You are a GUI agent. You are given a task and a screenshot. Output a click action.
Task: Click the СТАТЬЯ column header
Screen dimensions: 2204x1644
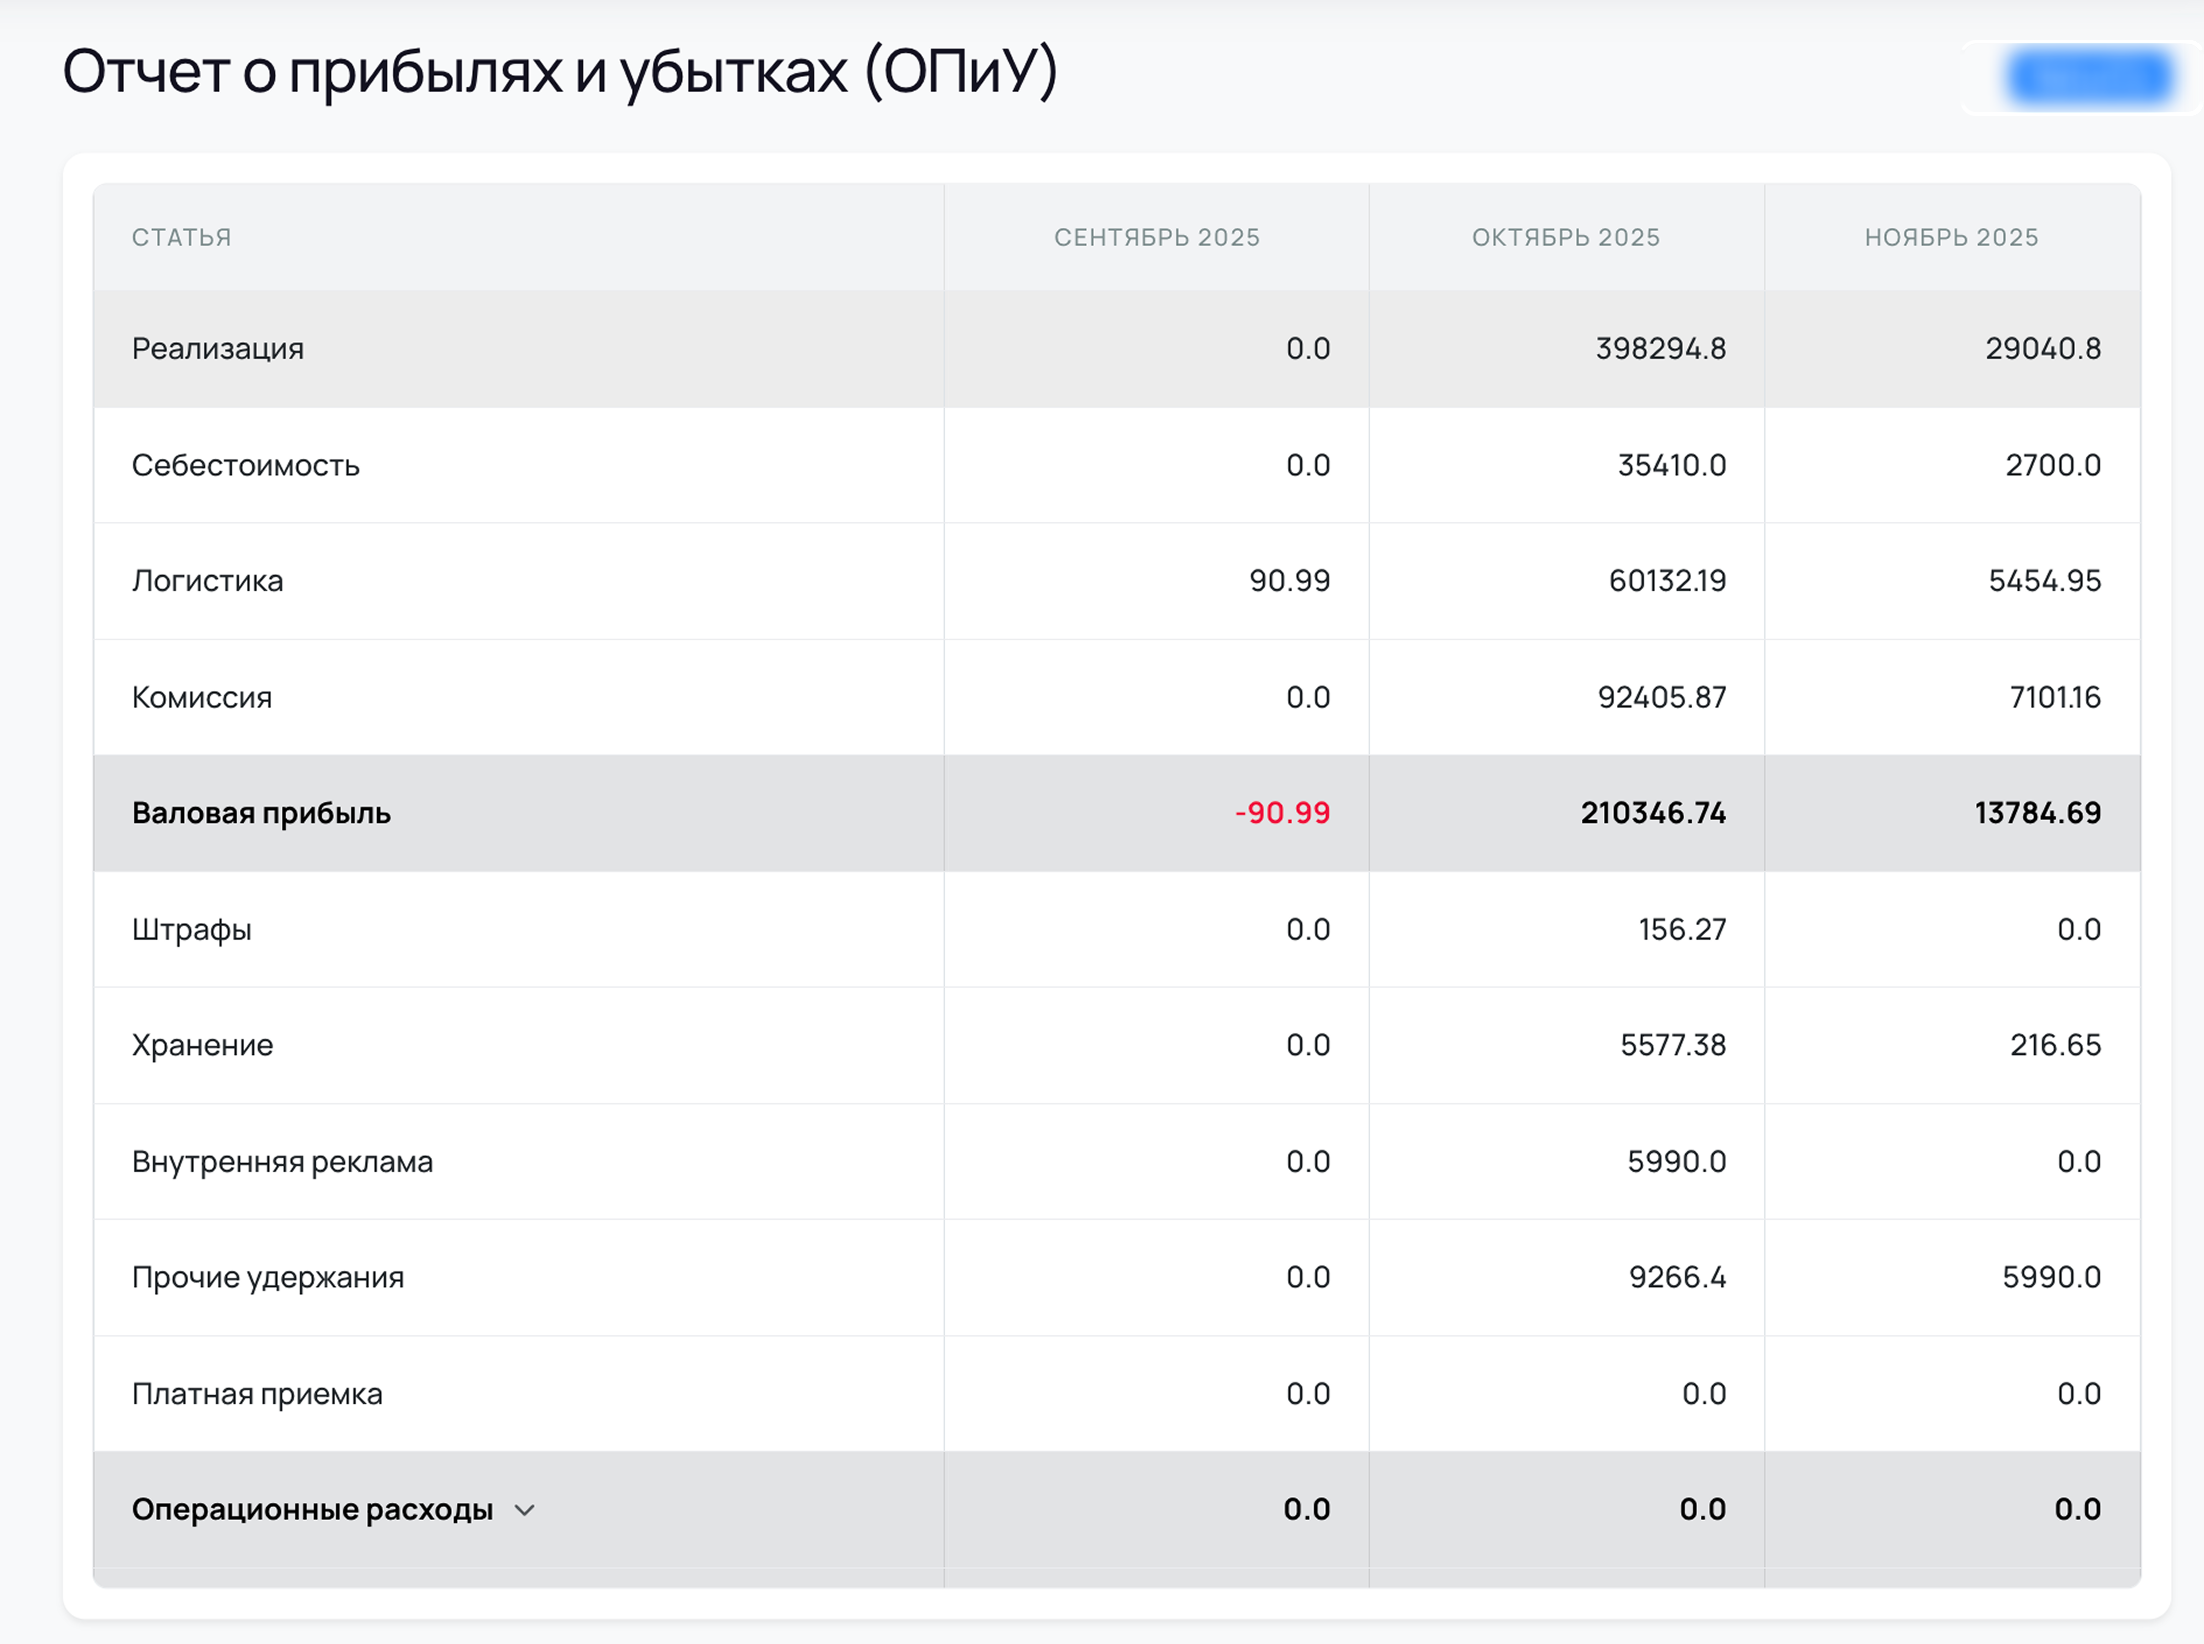coord(181,238)
